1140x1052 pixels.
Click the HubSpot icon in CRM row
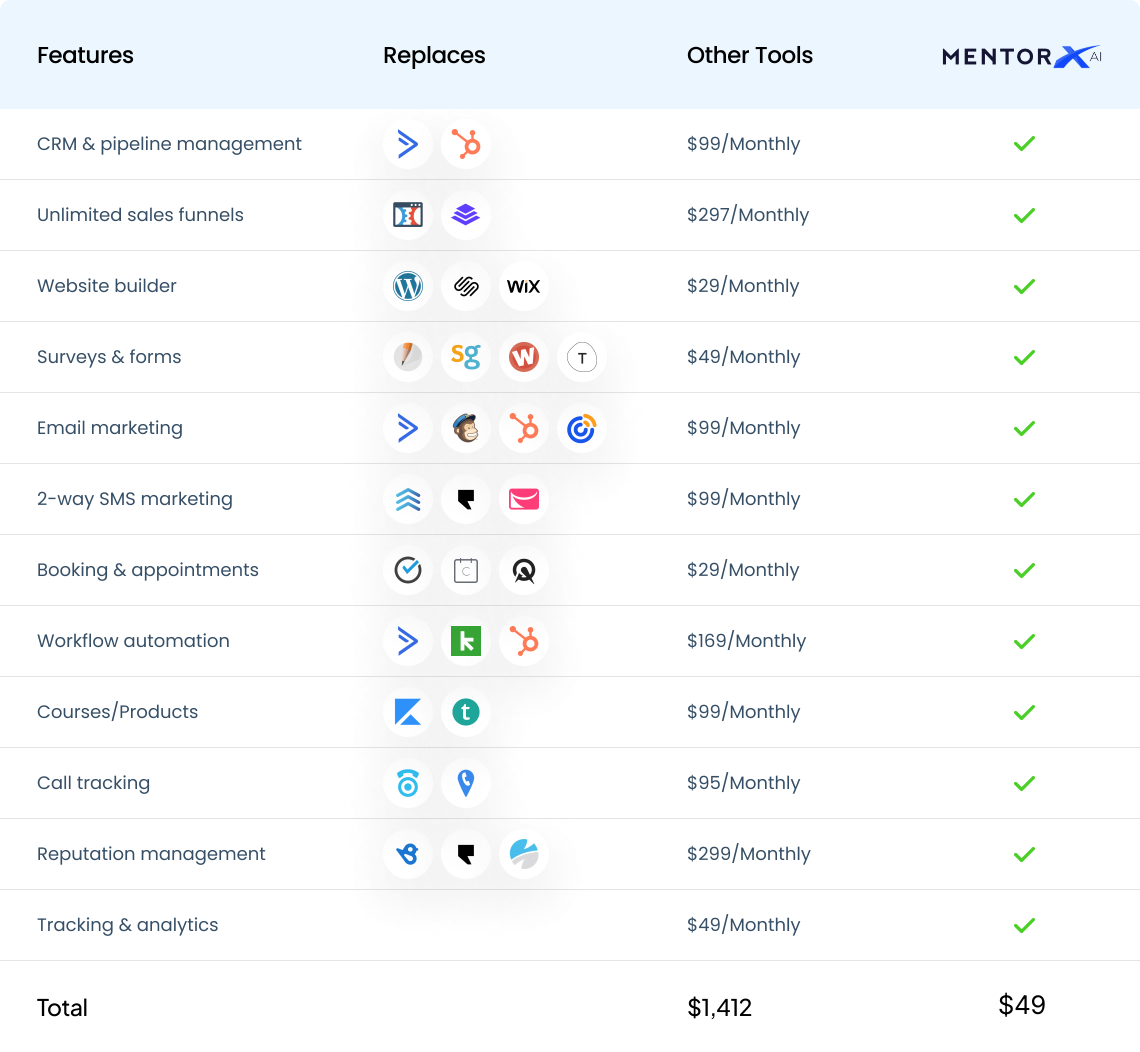pyautogui.click(x=466, y=144)
